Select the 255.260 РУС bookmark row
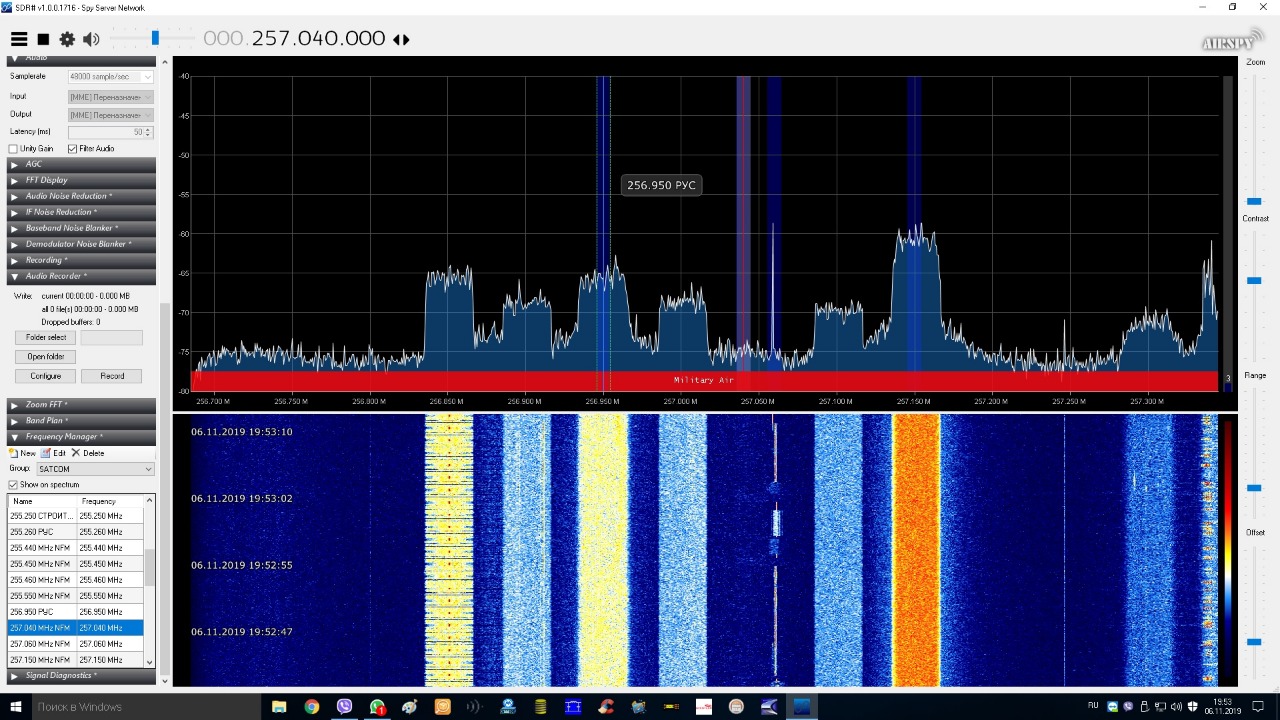This screenshot has height=720, width=1280. [x=76, y=532]
